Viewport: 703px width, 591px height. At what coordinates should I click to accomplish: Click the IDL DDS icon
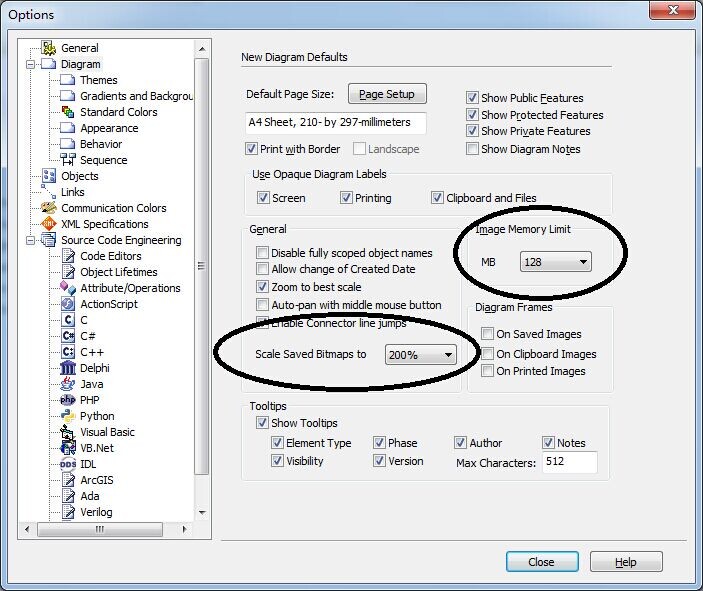pyautogui.click(x=68, y=464)
